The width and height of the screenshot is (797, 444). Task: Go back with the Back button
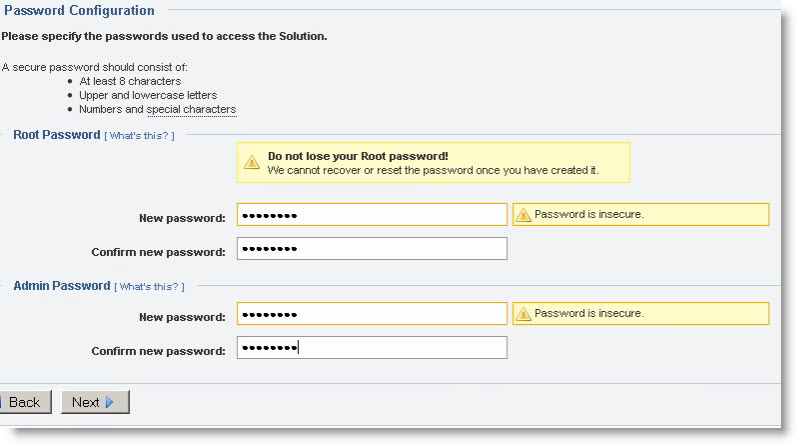point(22,402)
